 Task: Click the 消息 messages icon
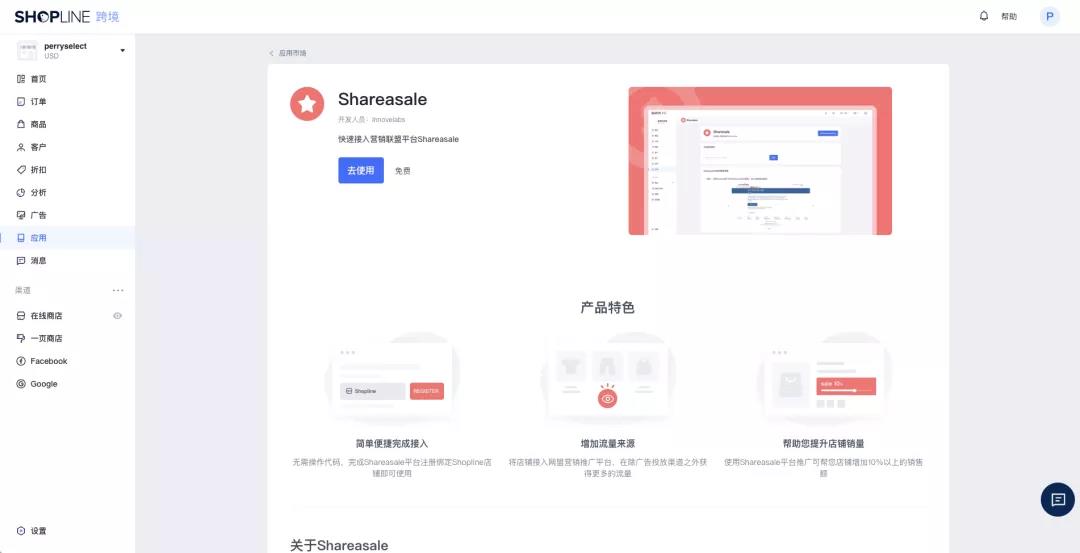point(21,261)
